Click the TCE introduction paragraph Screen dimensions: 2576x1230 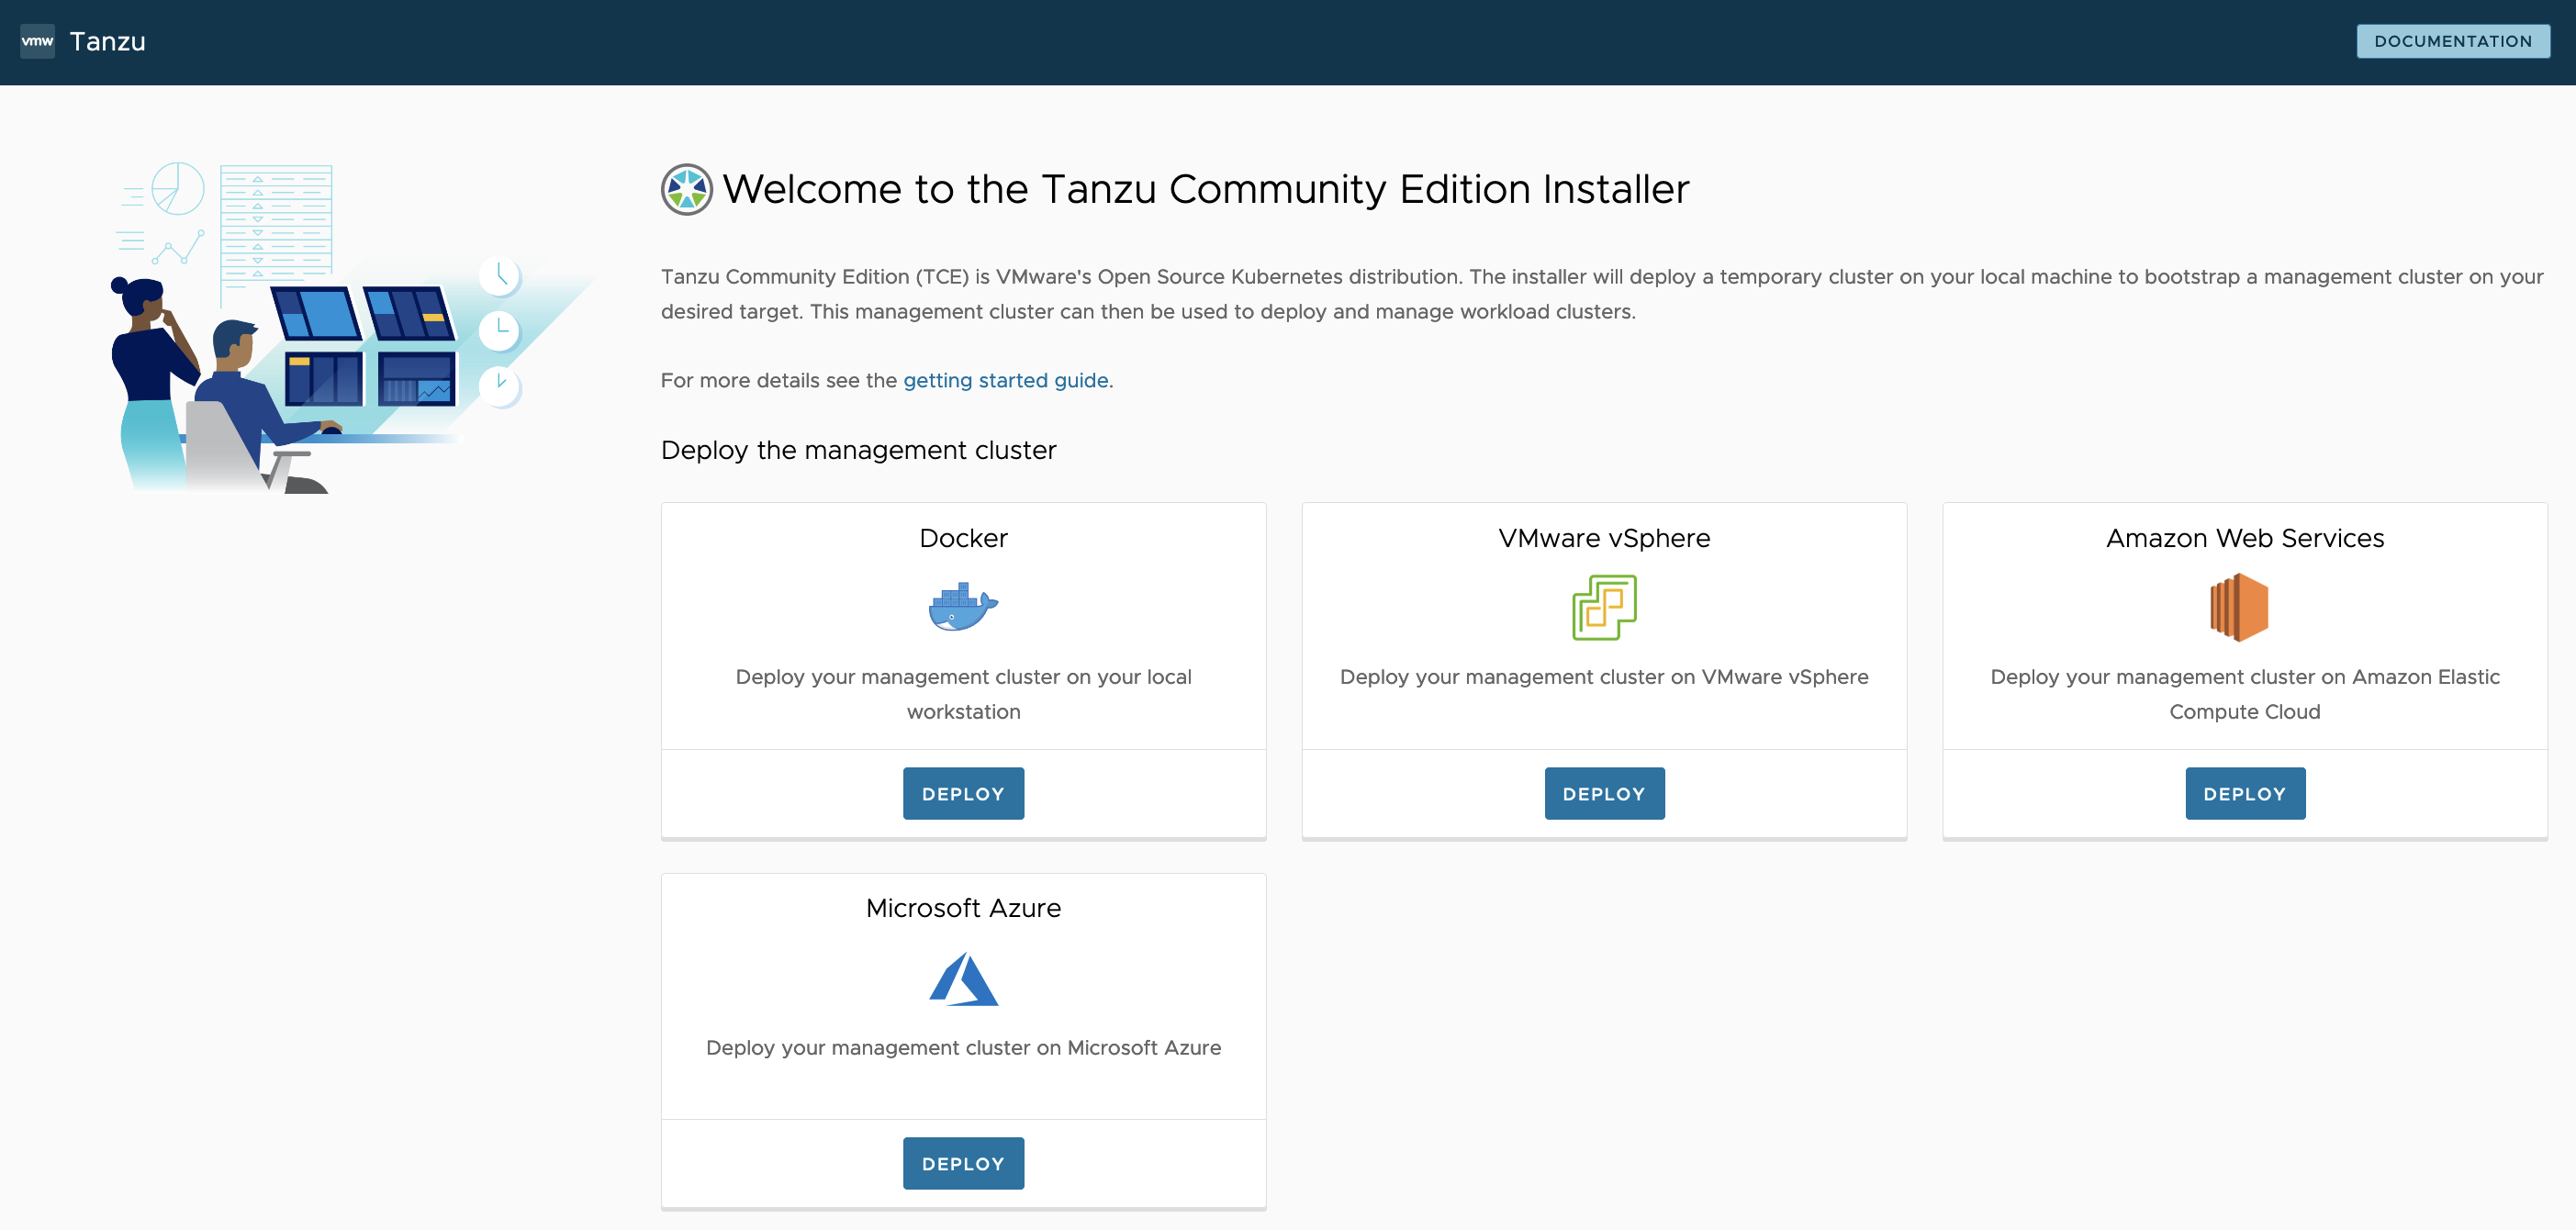tap(1602, 294)
